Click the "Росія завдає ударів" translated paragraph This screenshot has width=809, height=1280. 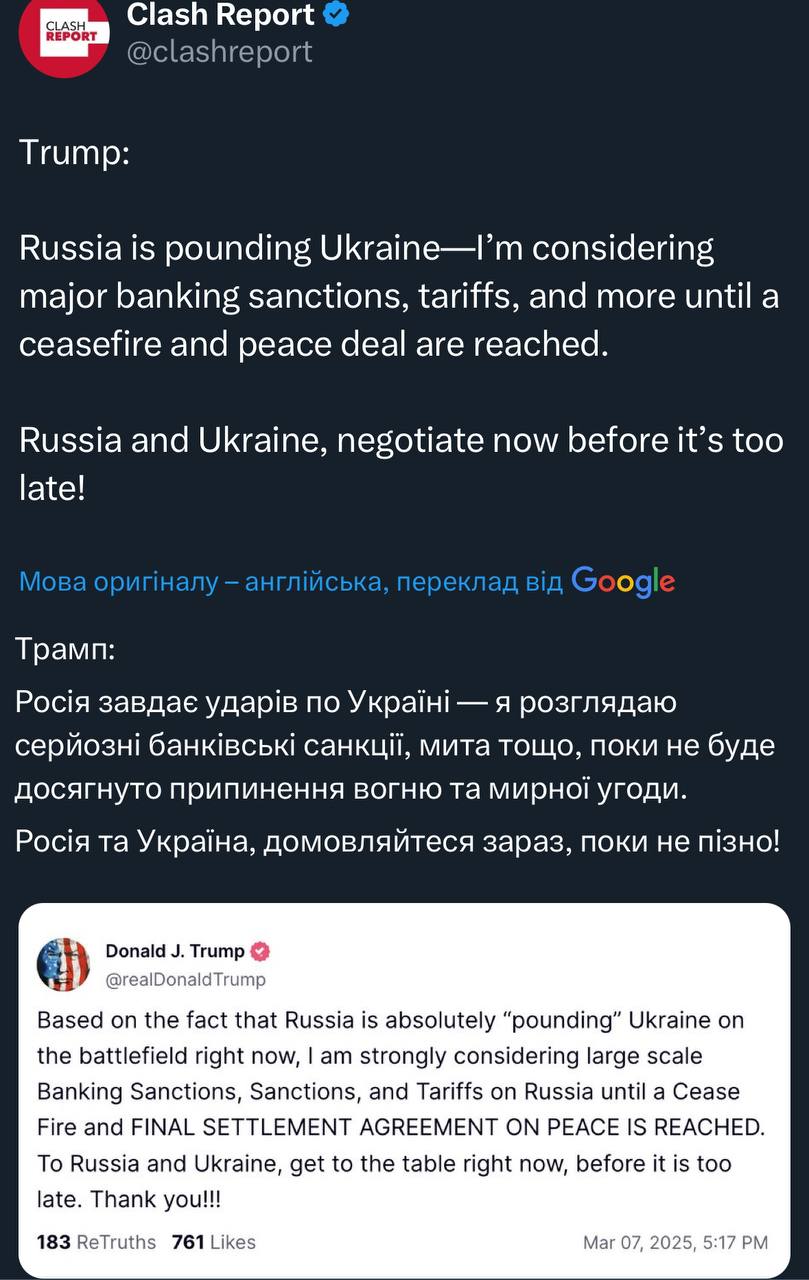tap(395, 746)
